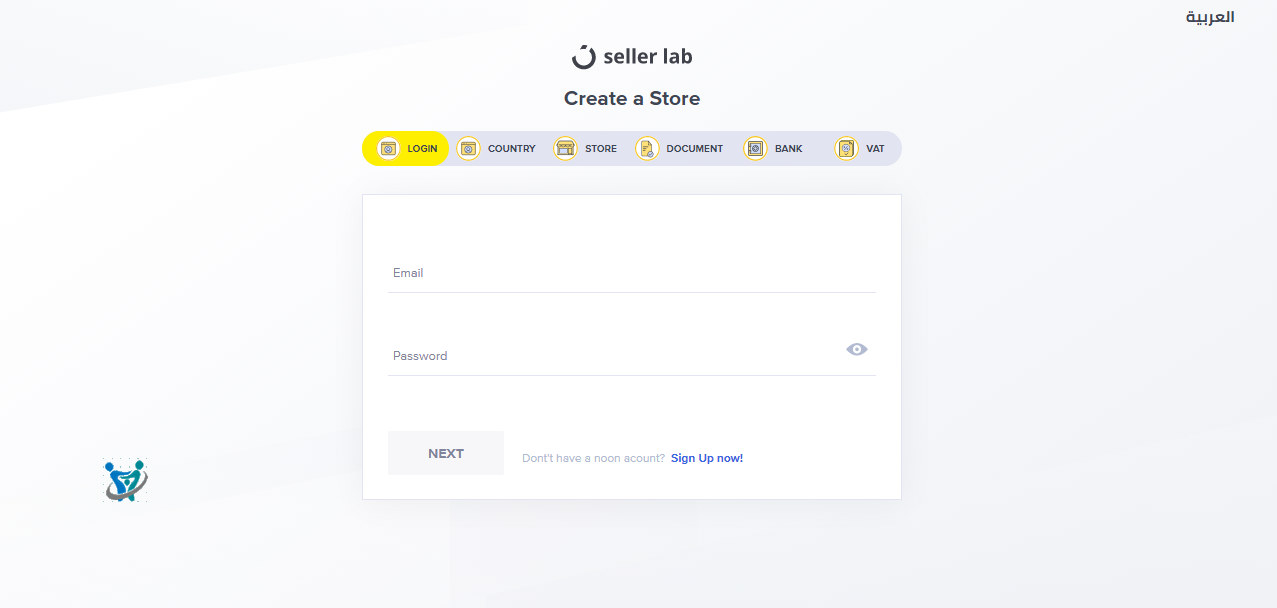Focus the Password input field
Viewport: 1277px width, 608px height.
610,356
